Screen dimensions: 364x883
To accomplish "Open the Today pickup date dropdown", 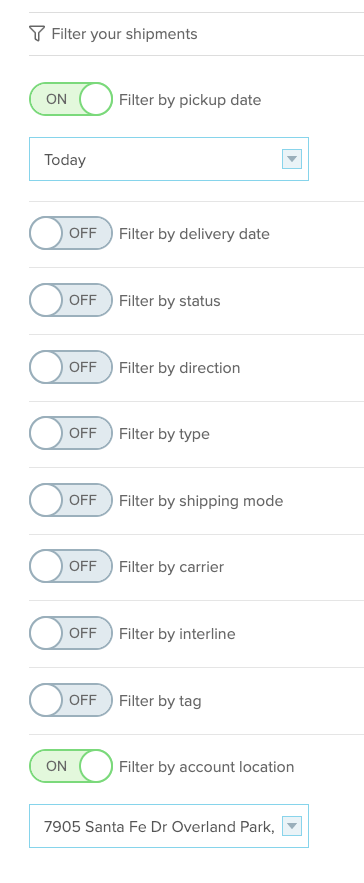I will (169, 159).
